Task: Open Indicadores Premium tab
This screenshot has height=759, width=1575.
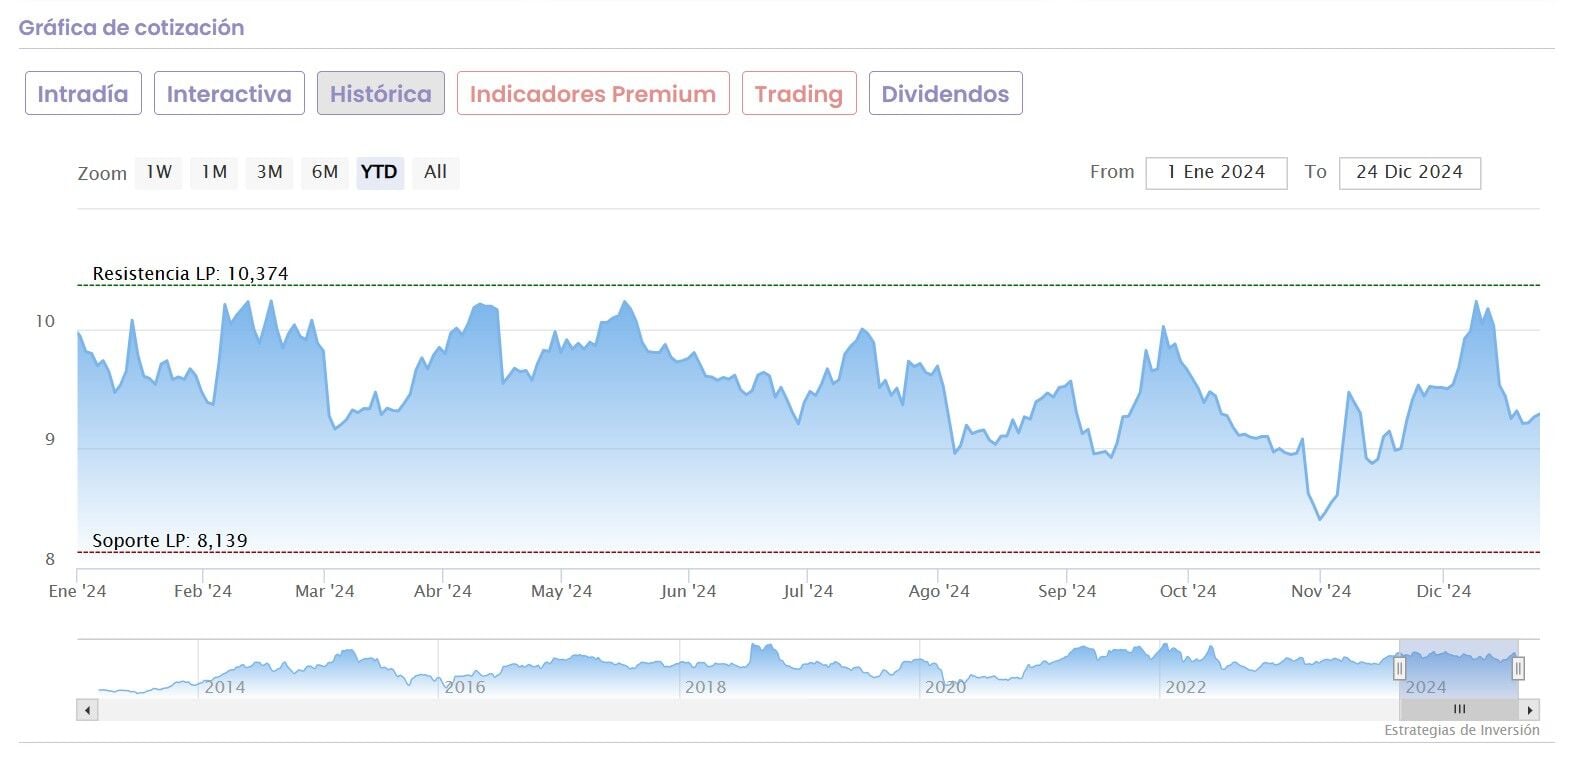Action: [x=593, y=94]
